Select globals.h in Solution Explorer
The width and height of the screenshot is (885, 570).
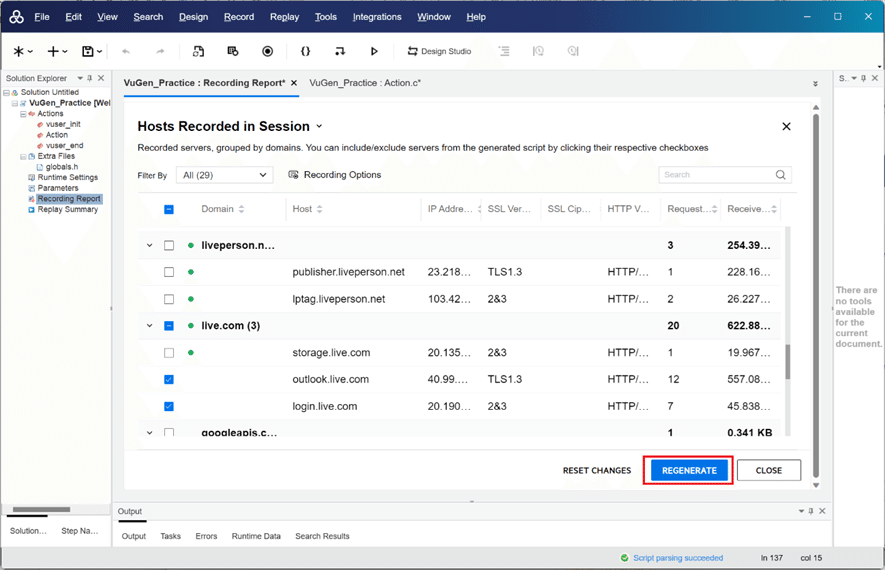point(62,167)
